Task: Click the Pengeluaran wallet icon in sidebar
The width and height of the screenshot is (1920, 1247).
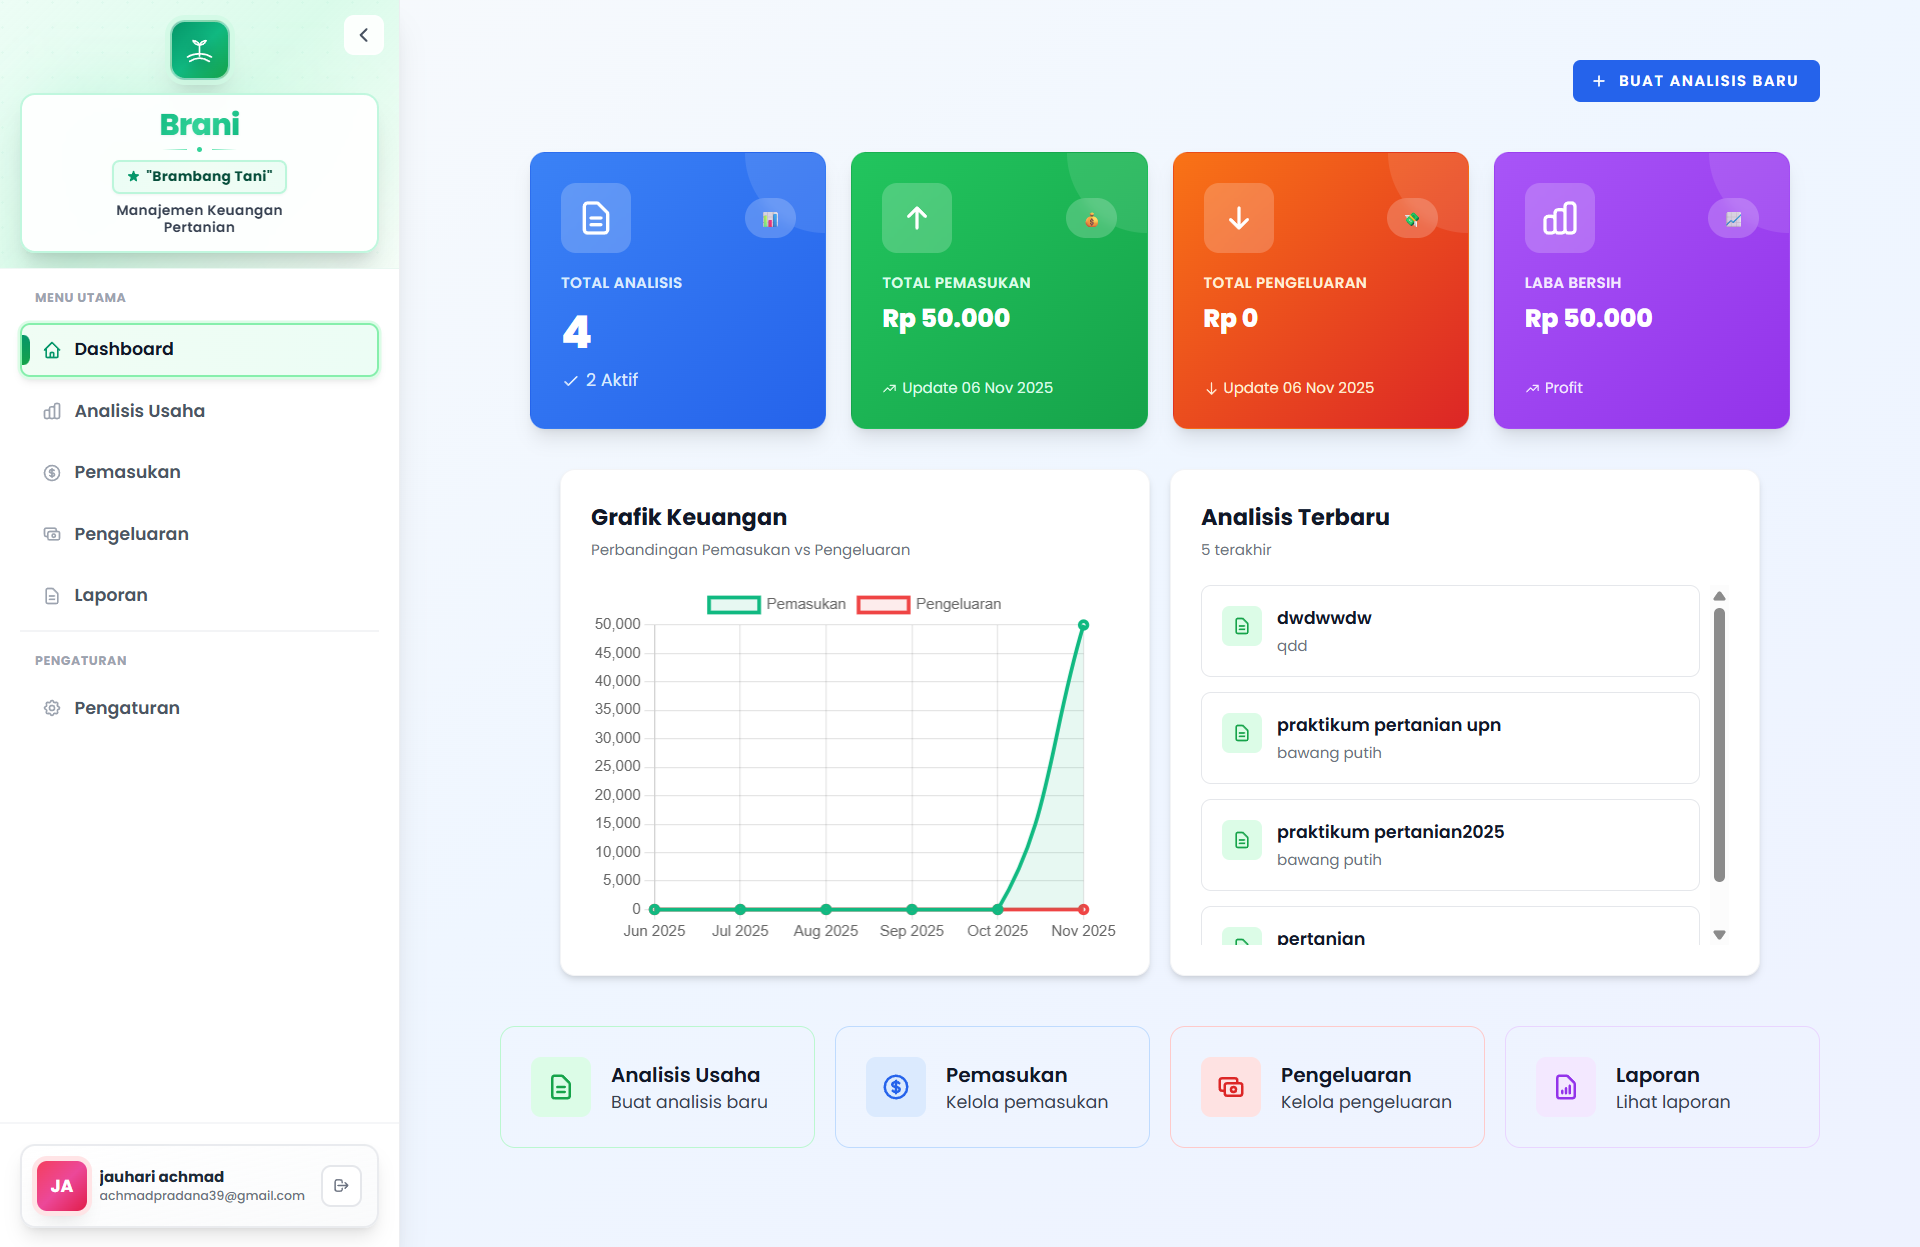Action: tap(52, 534)
